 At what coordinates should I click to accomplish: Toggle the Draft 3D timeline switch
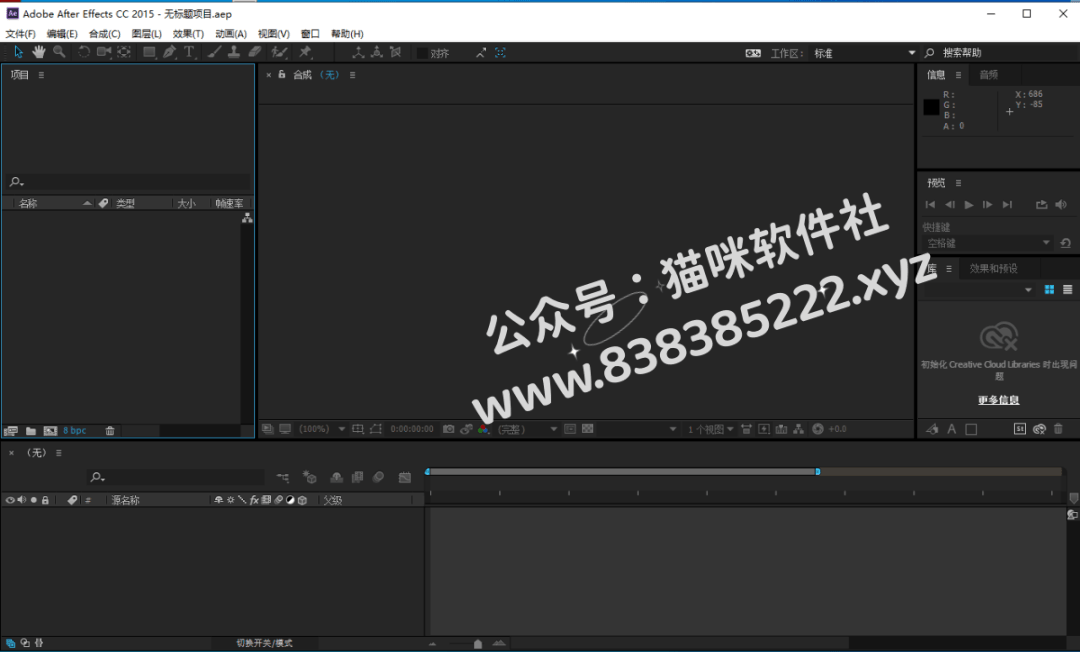309,477
